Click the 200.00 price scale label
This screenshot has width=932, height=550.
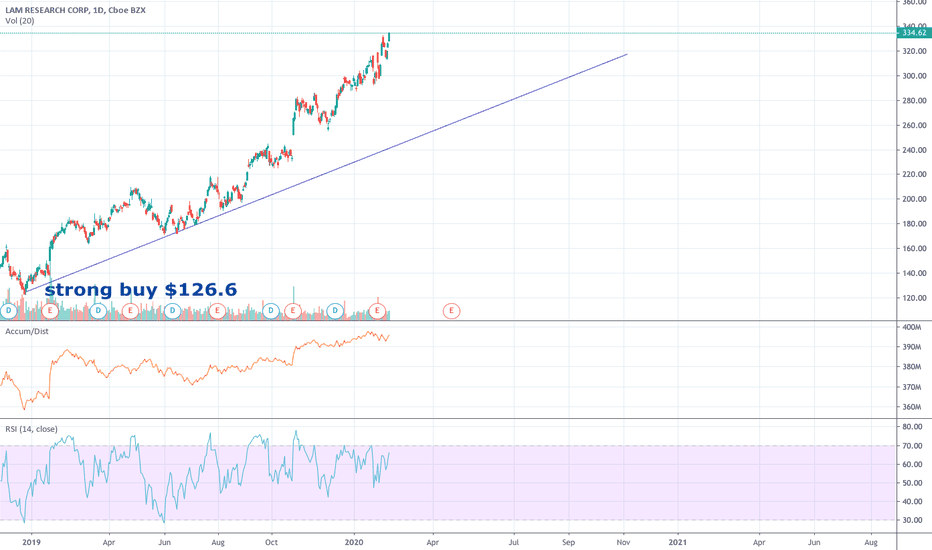(x=914, y=199)
